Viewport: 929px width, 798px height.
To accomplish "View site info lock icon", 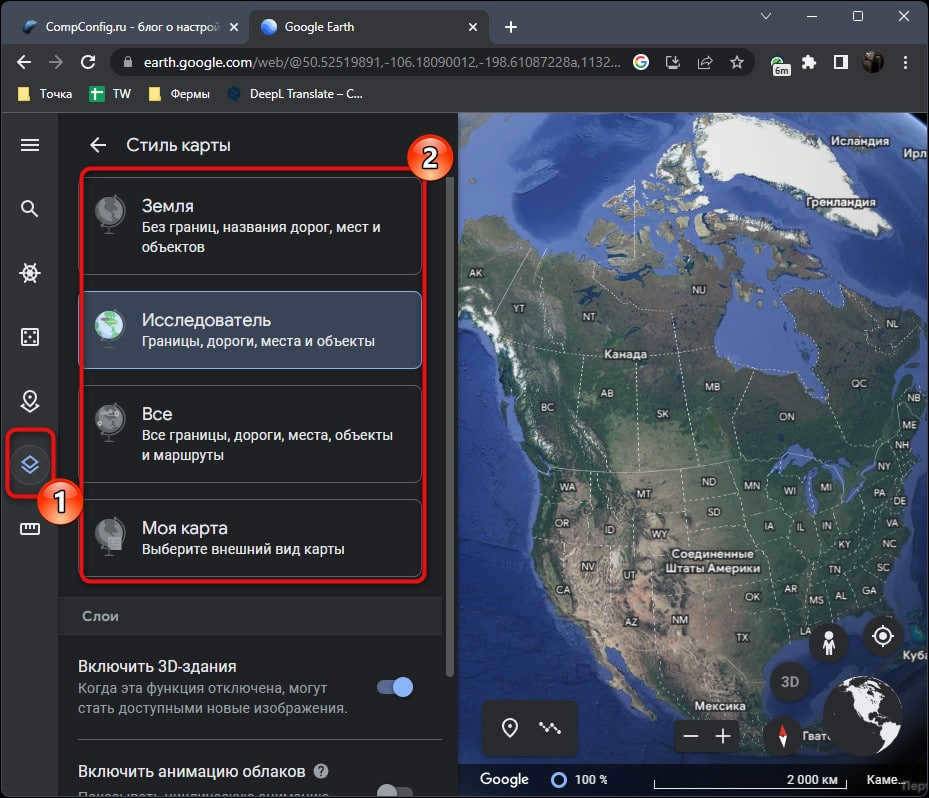I will coord(127,62).
